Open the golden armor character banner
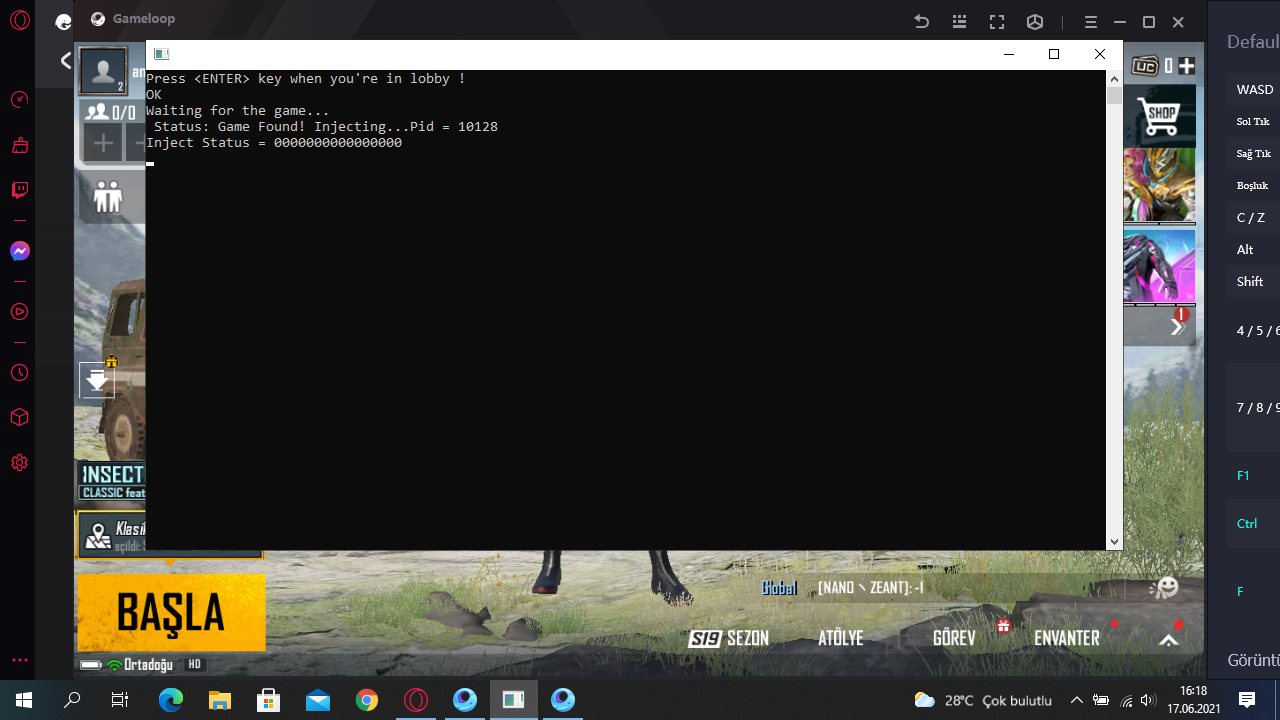1280x720 pixels. coord(1160,185)
